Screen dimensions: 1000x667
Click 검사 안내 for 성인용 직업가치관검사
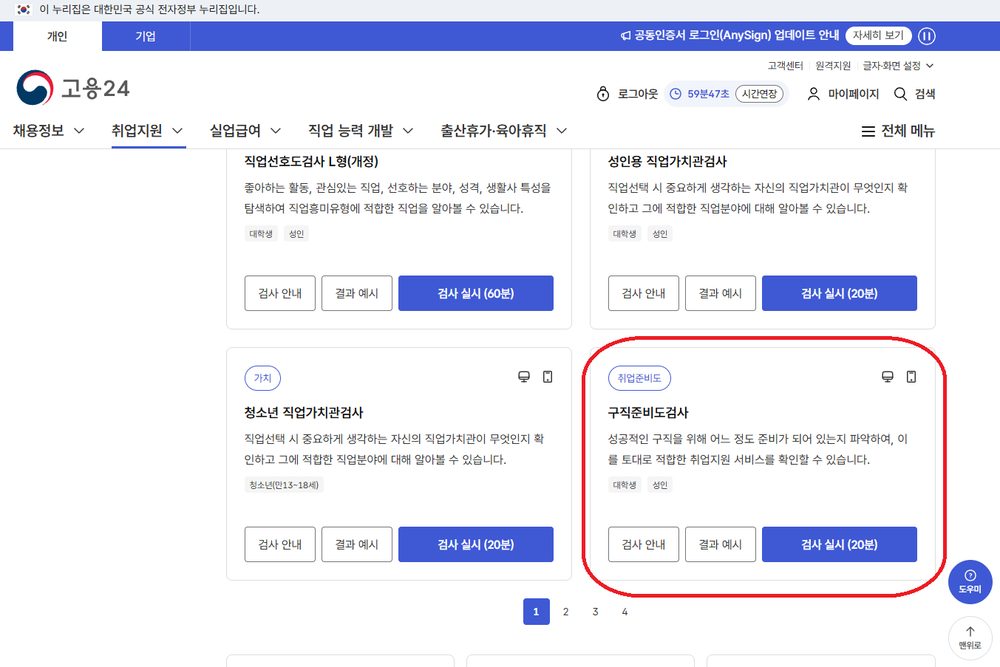tap(643, 293)
